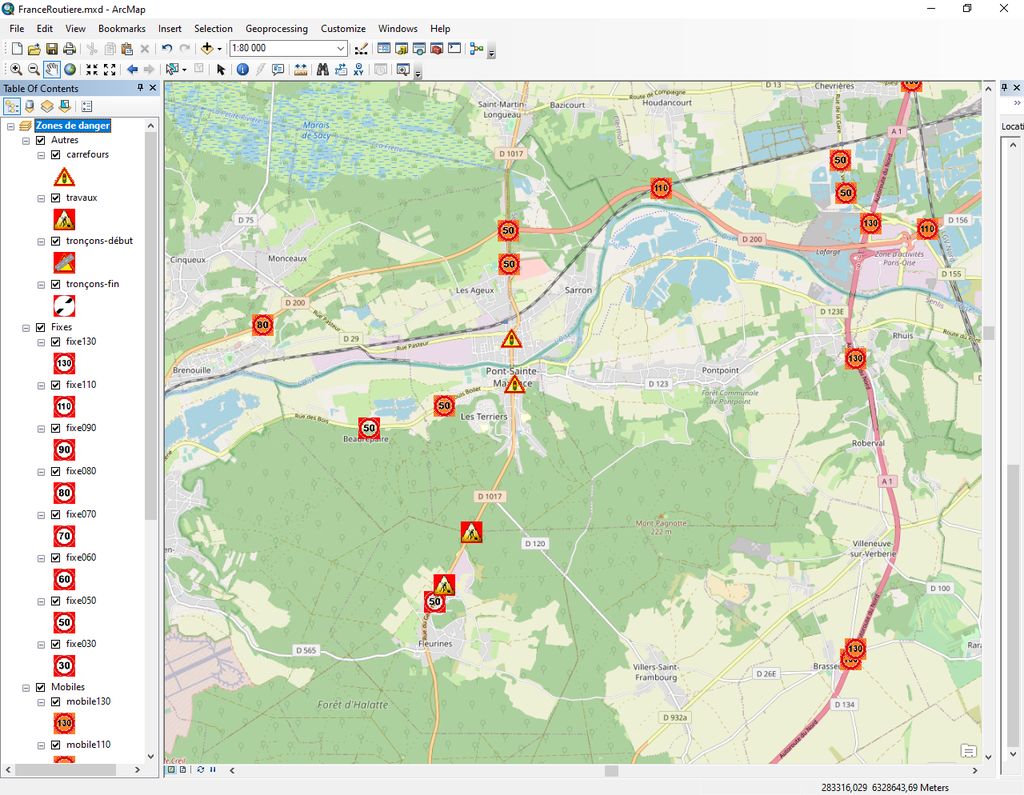Select the Zoom Out tool
The width and height of the screenshot is (1024, 795).
(34, 69)
